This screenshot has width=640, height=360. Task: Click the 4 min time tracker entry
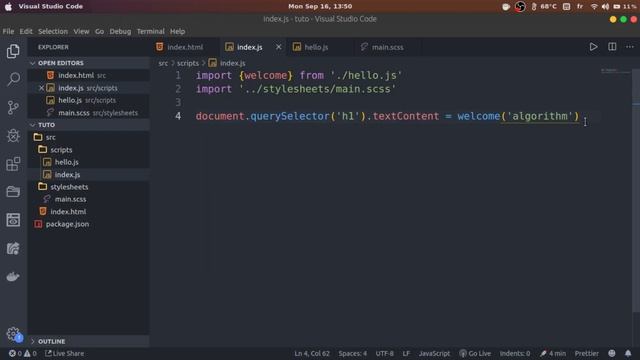click(553, 353)
